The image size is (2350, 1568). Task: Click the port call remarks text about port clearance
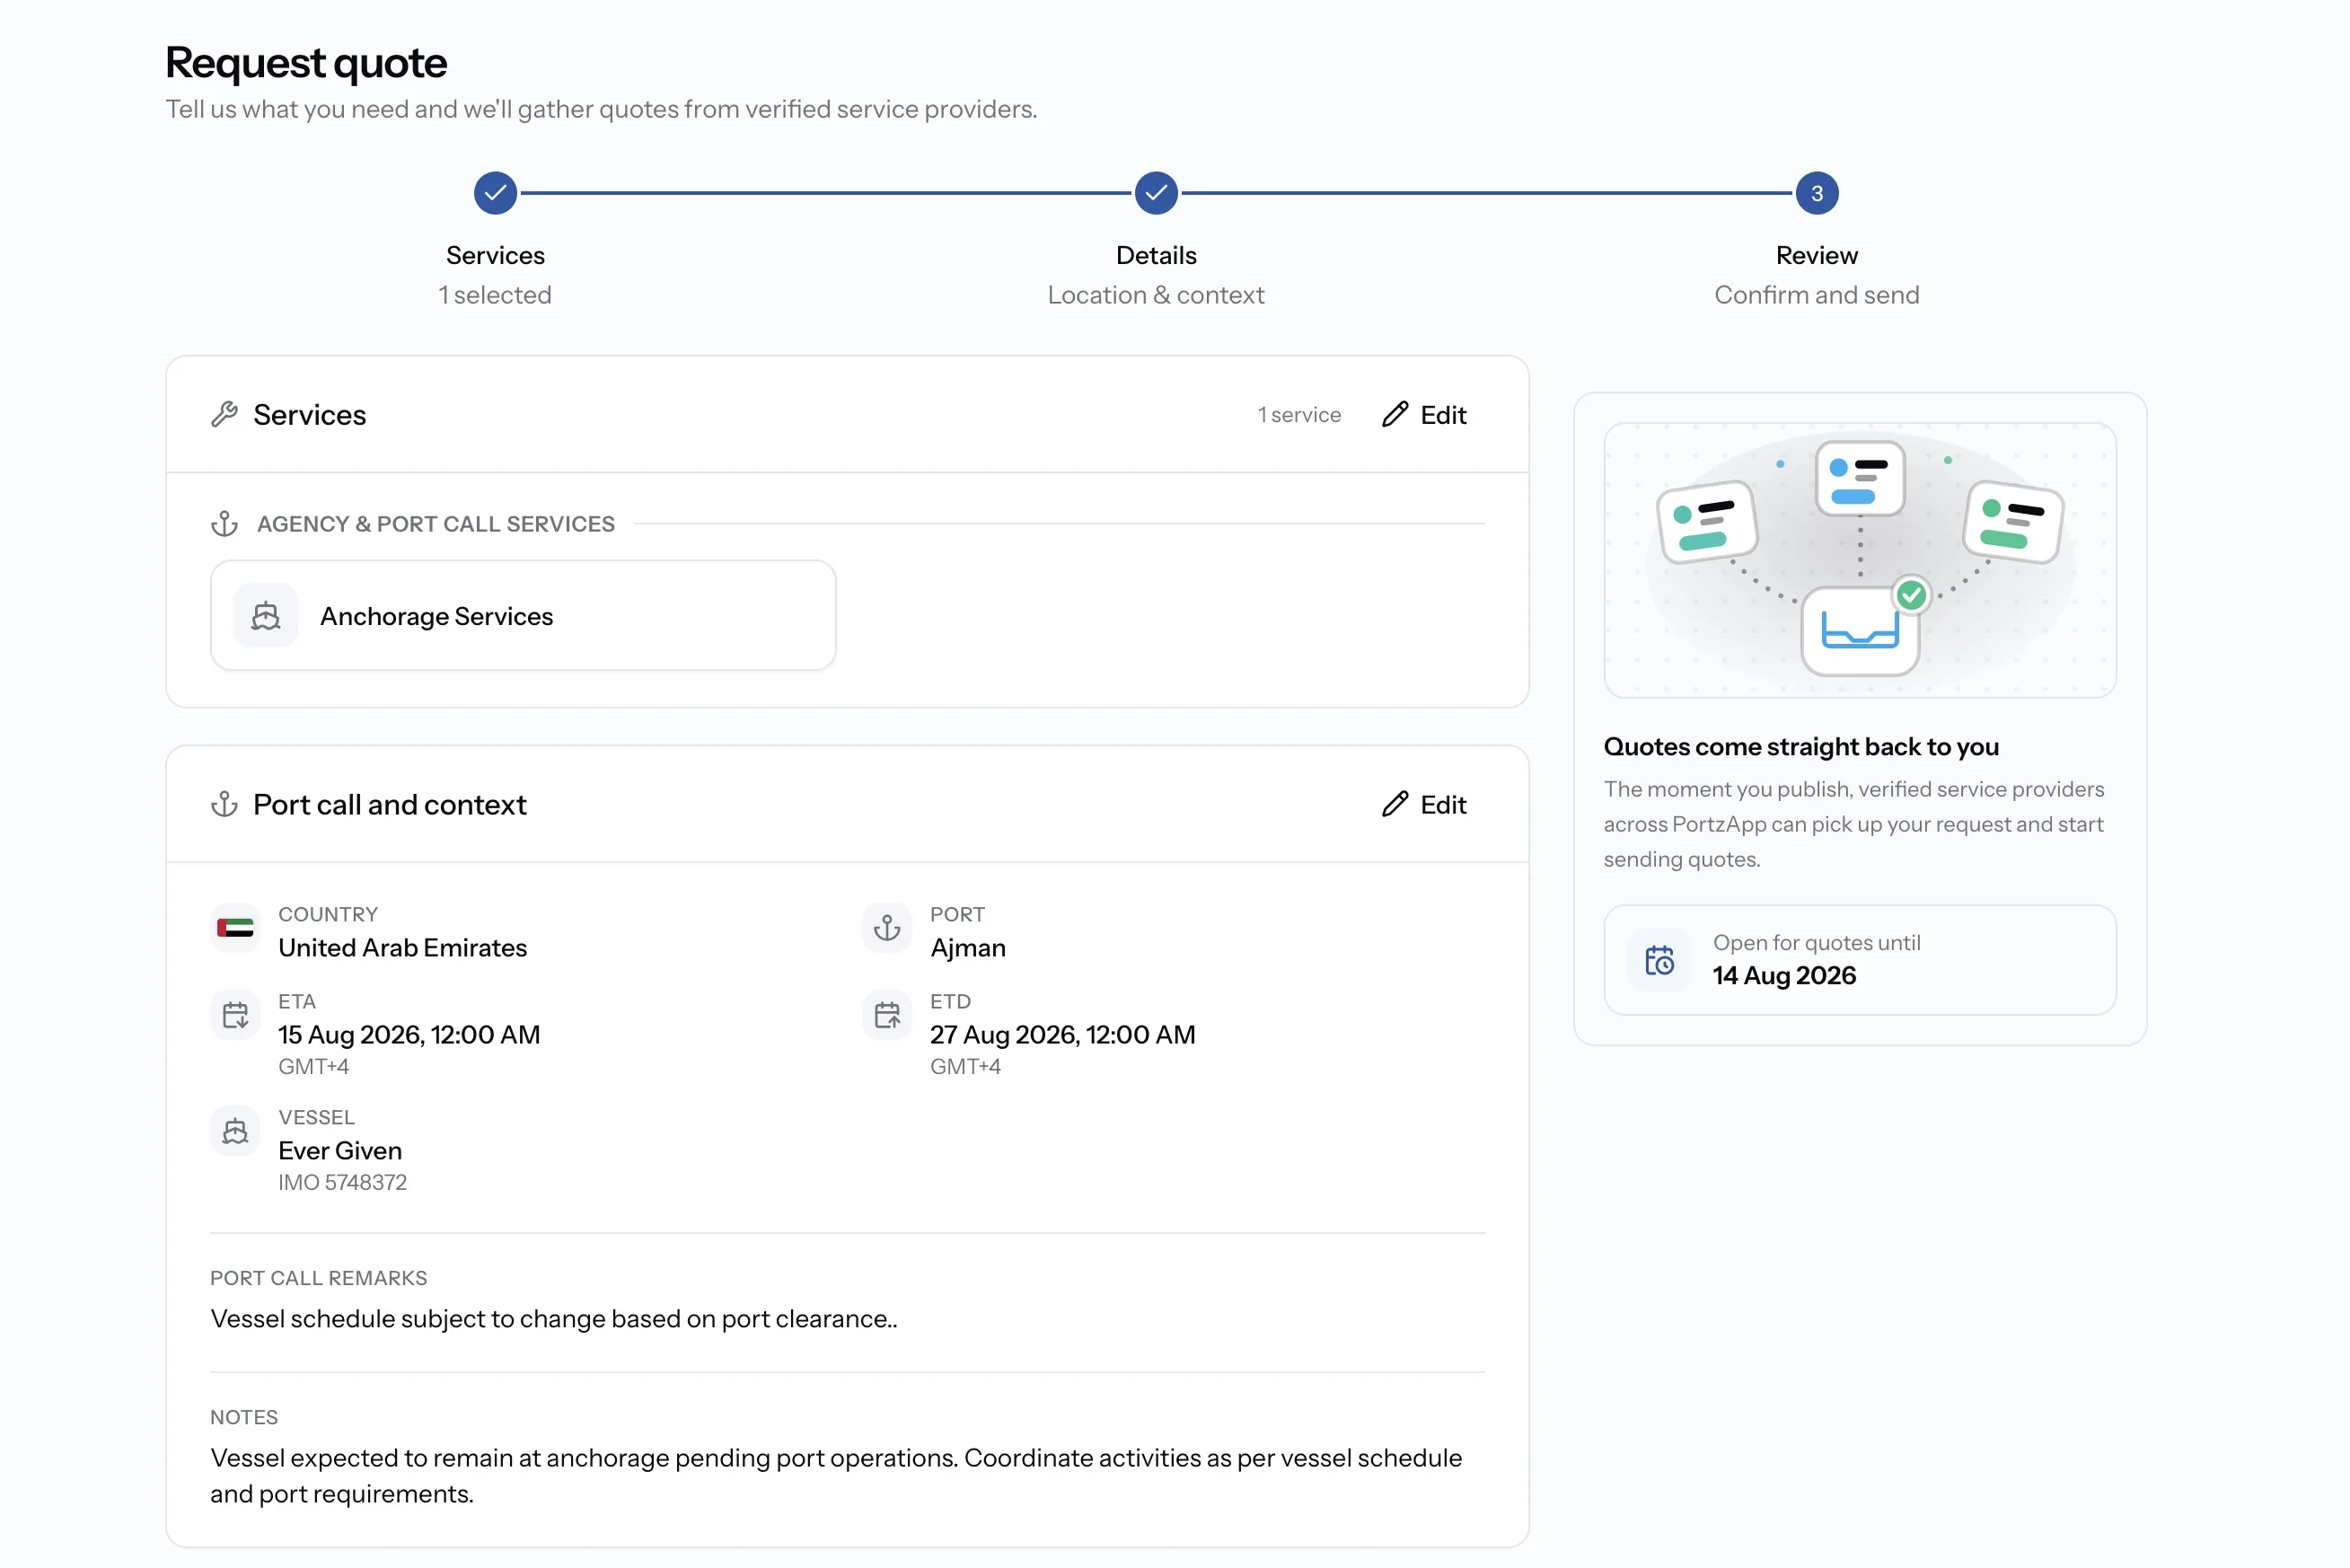pos(554,1318)
